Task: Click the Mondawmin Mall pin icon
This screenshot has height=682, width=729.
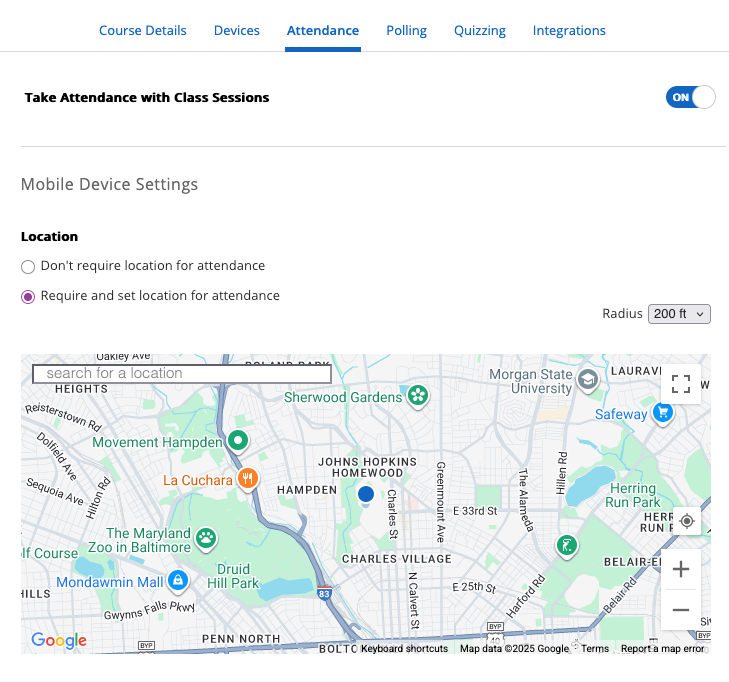Action: 177,581
